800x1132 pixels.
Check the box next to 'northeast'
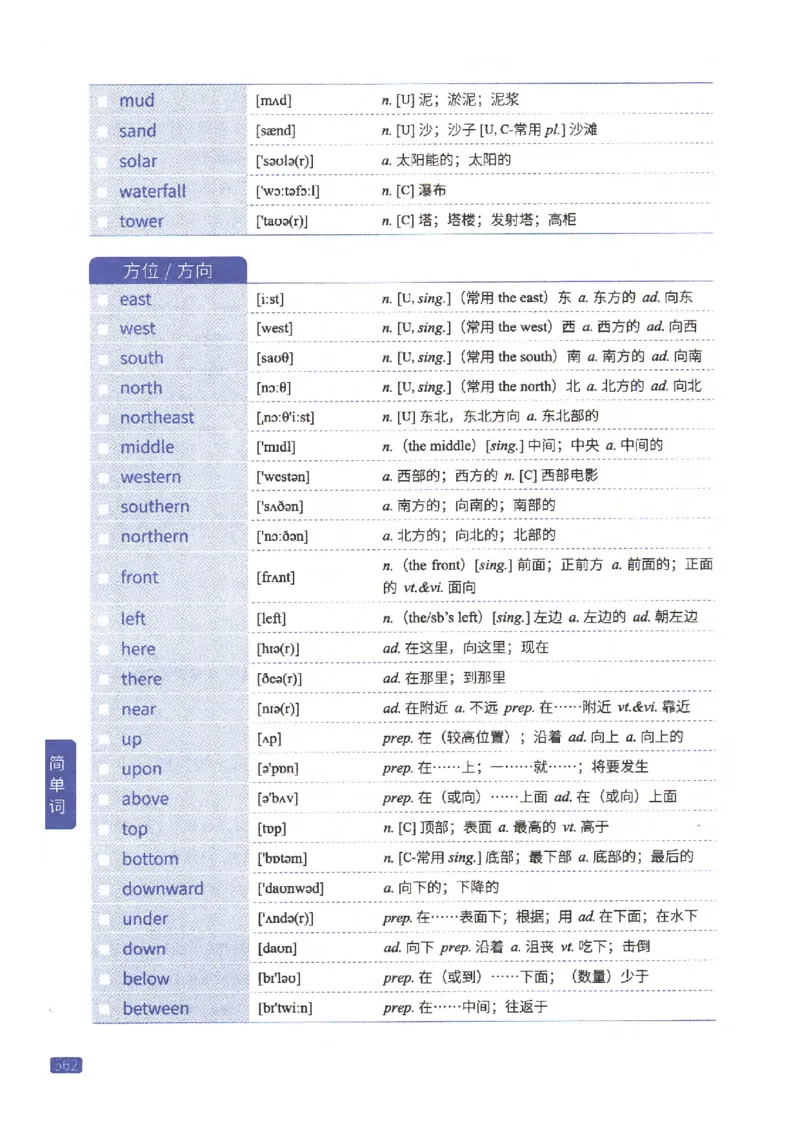click(106, 417)
